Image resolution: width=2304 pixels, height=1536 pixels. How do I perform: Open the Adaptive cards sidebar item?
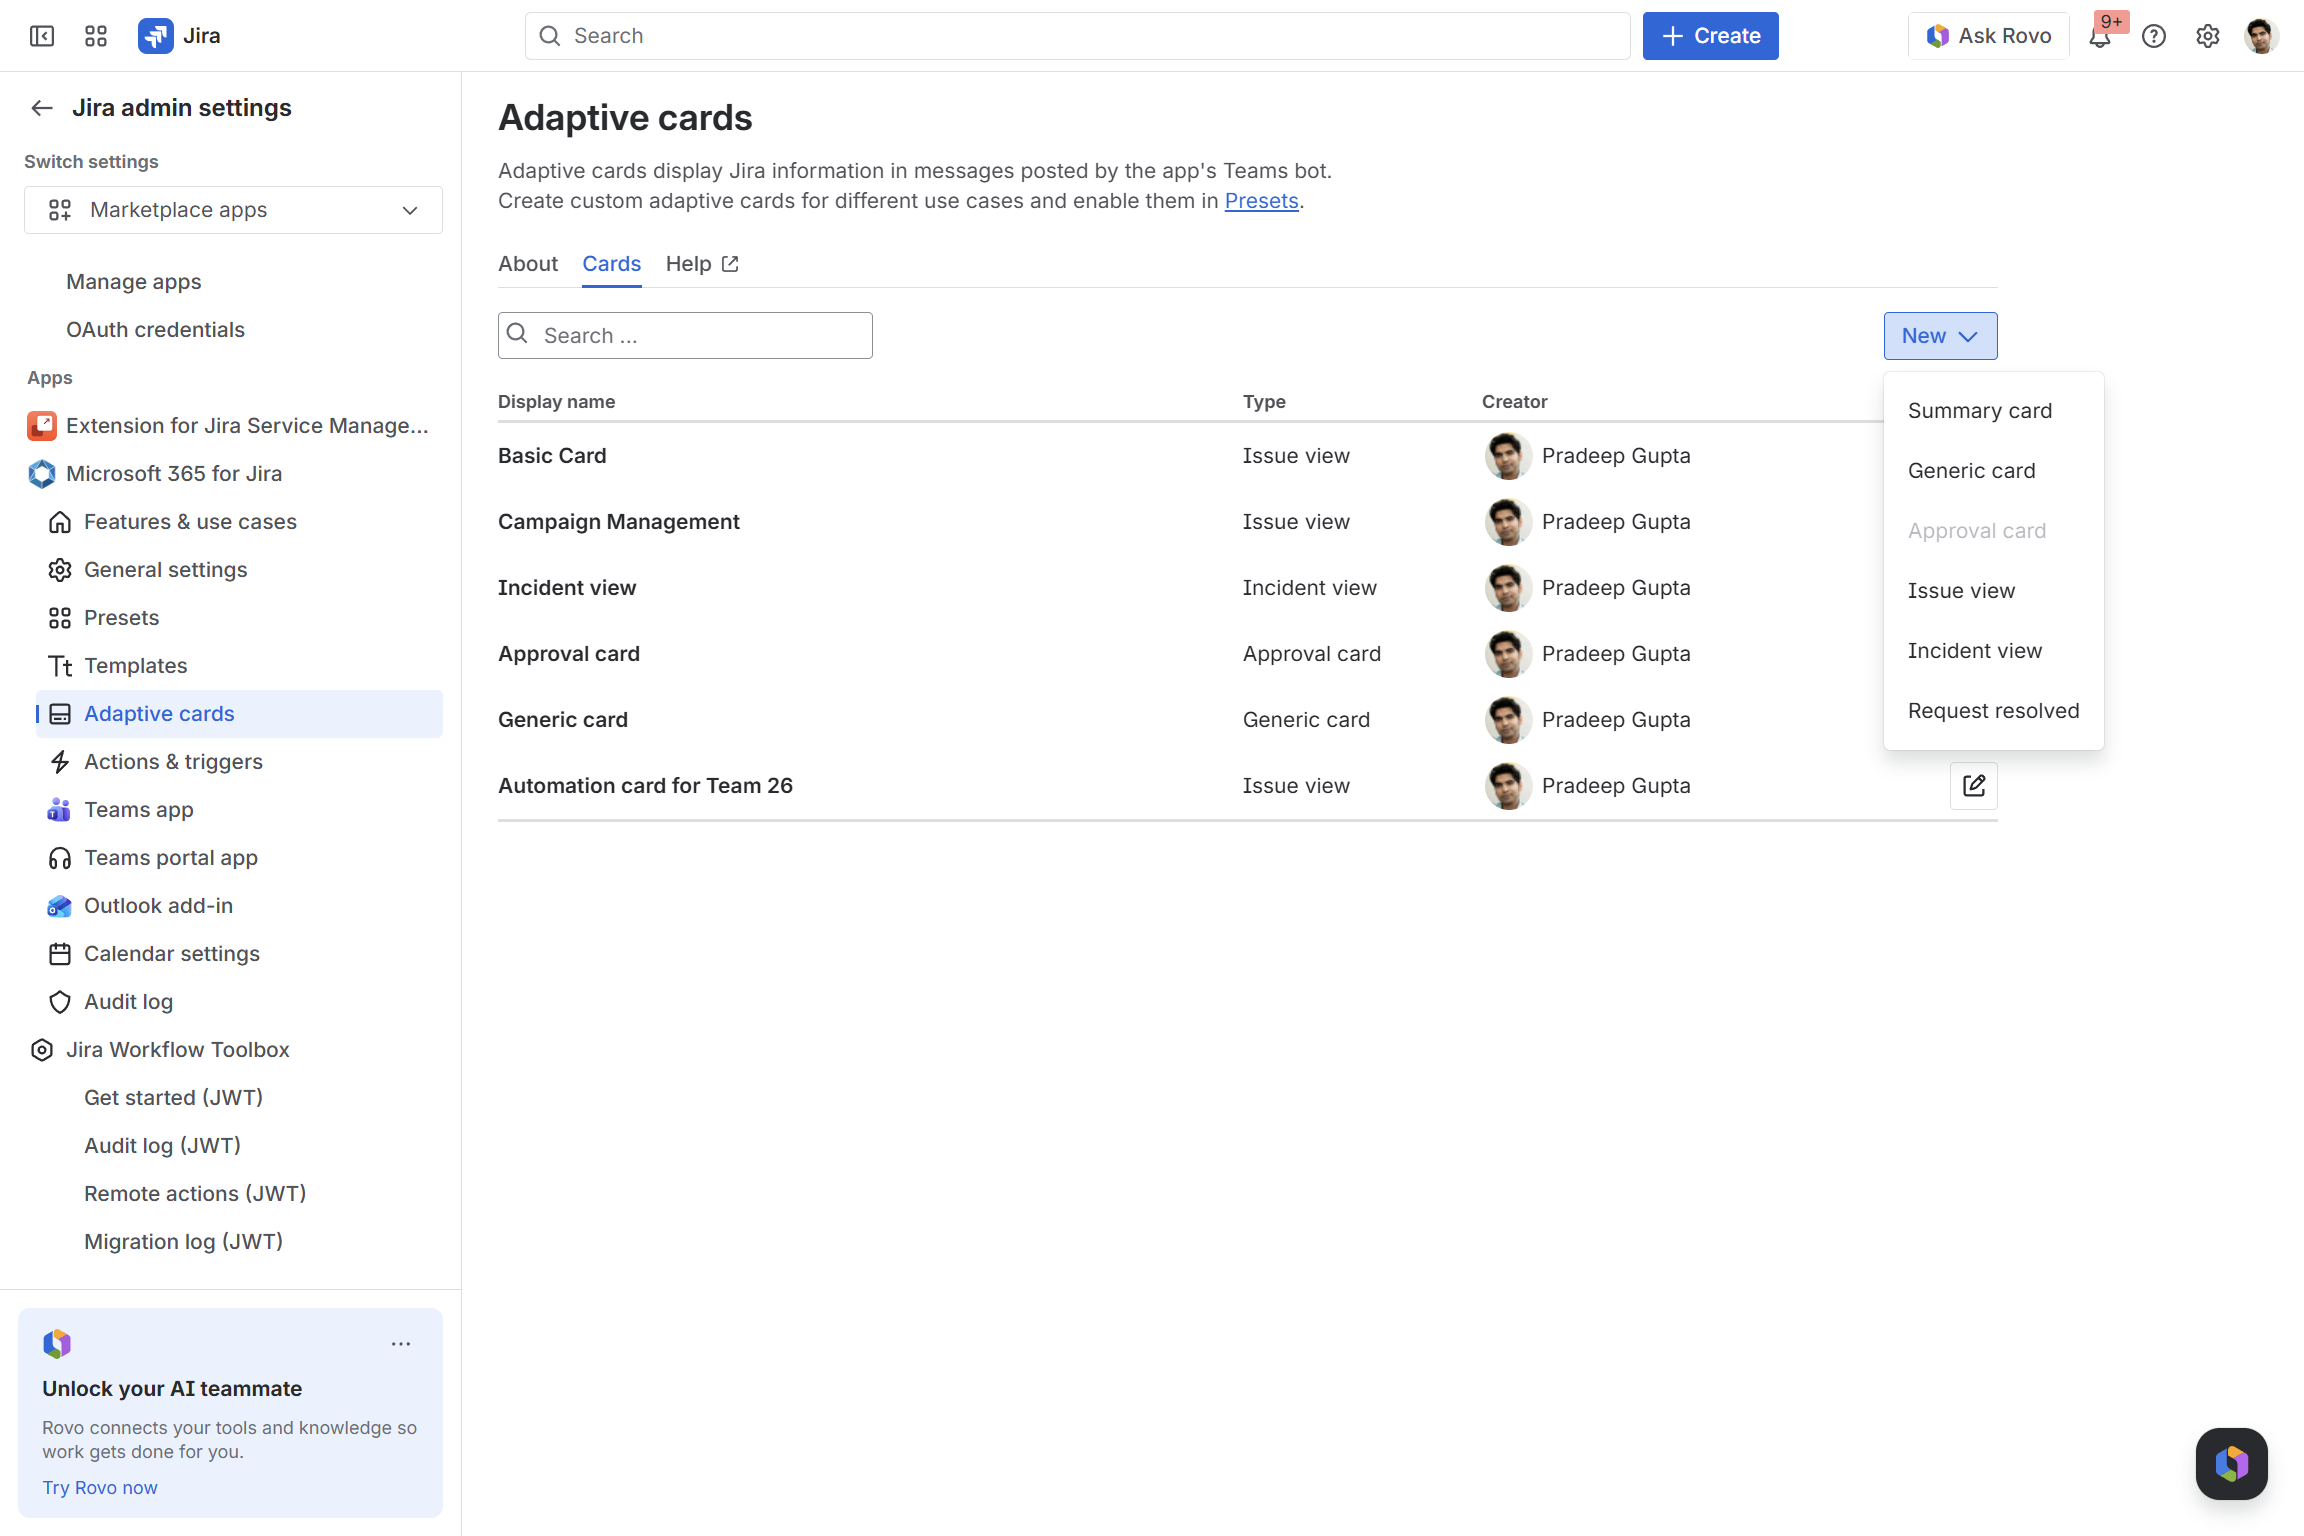pyautogui.click(x=240, y=714)
